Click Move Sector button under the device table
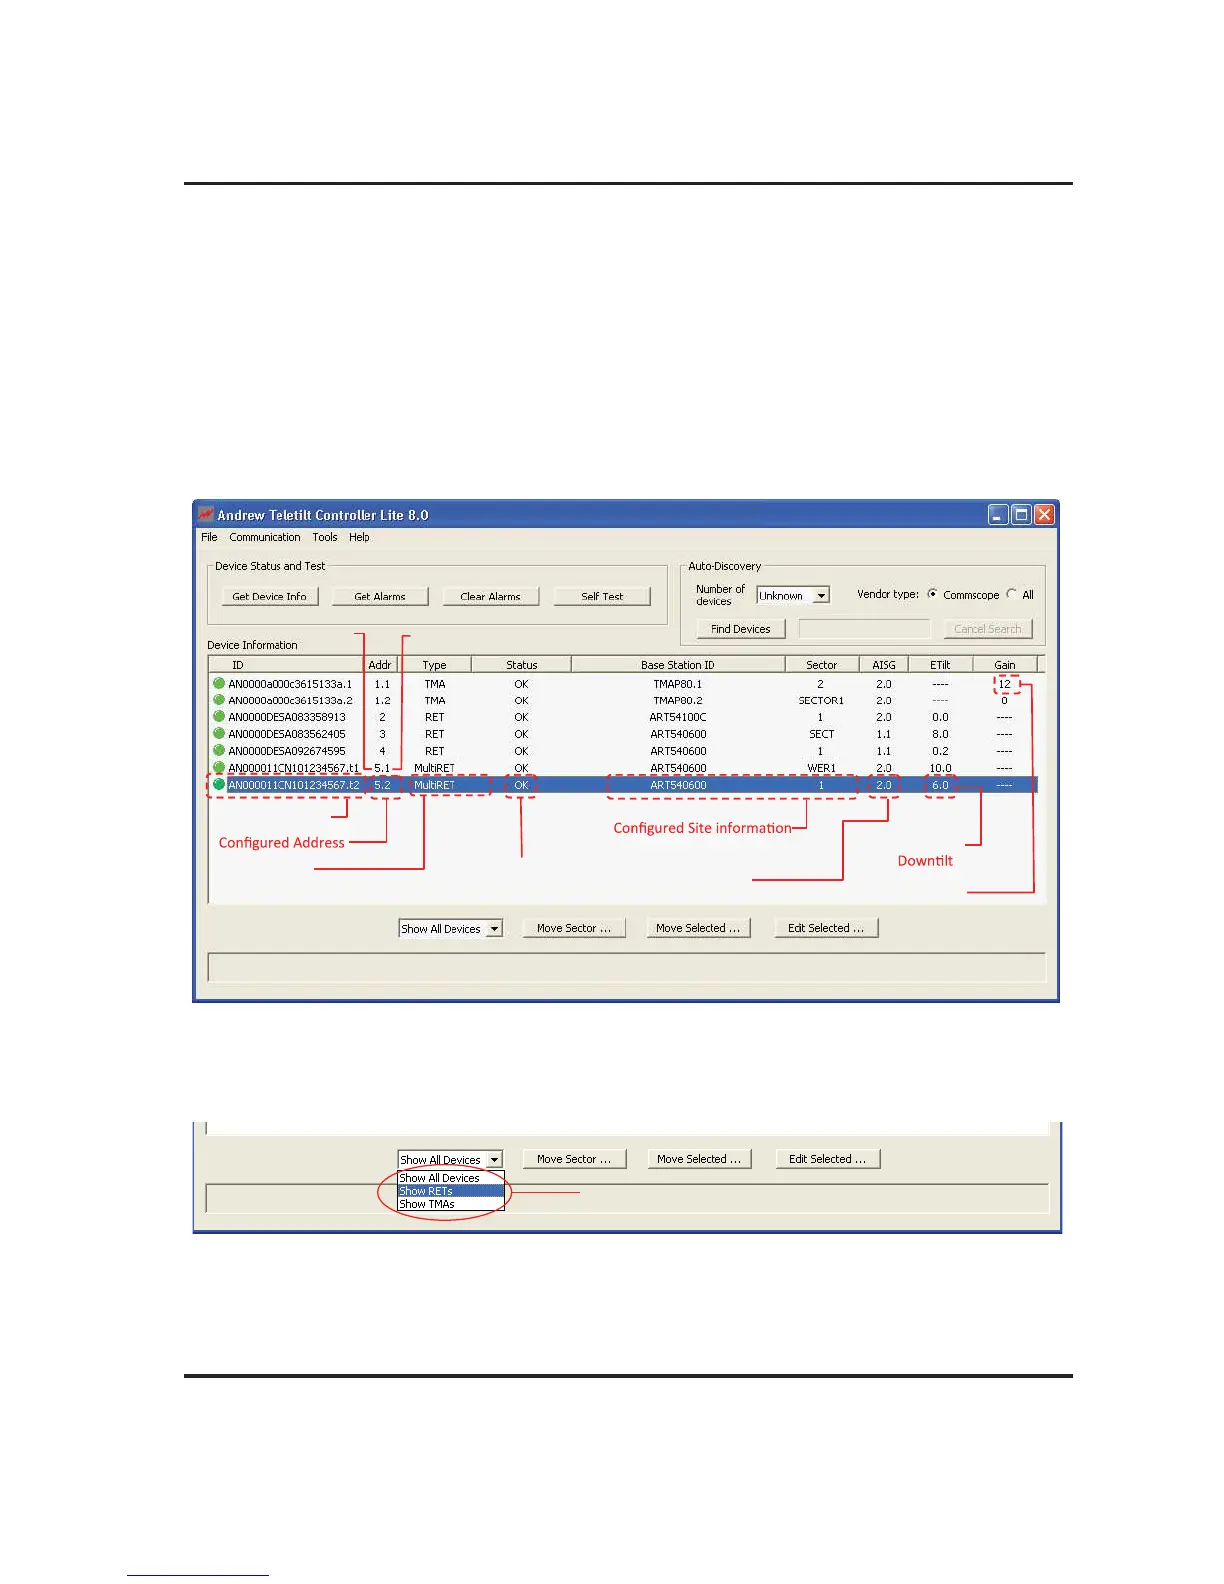Screen dimensions: 1224x1584 click(x=574, y=928)
